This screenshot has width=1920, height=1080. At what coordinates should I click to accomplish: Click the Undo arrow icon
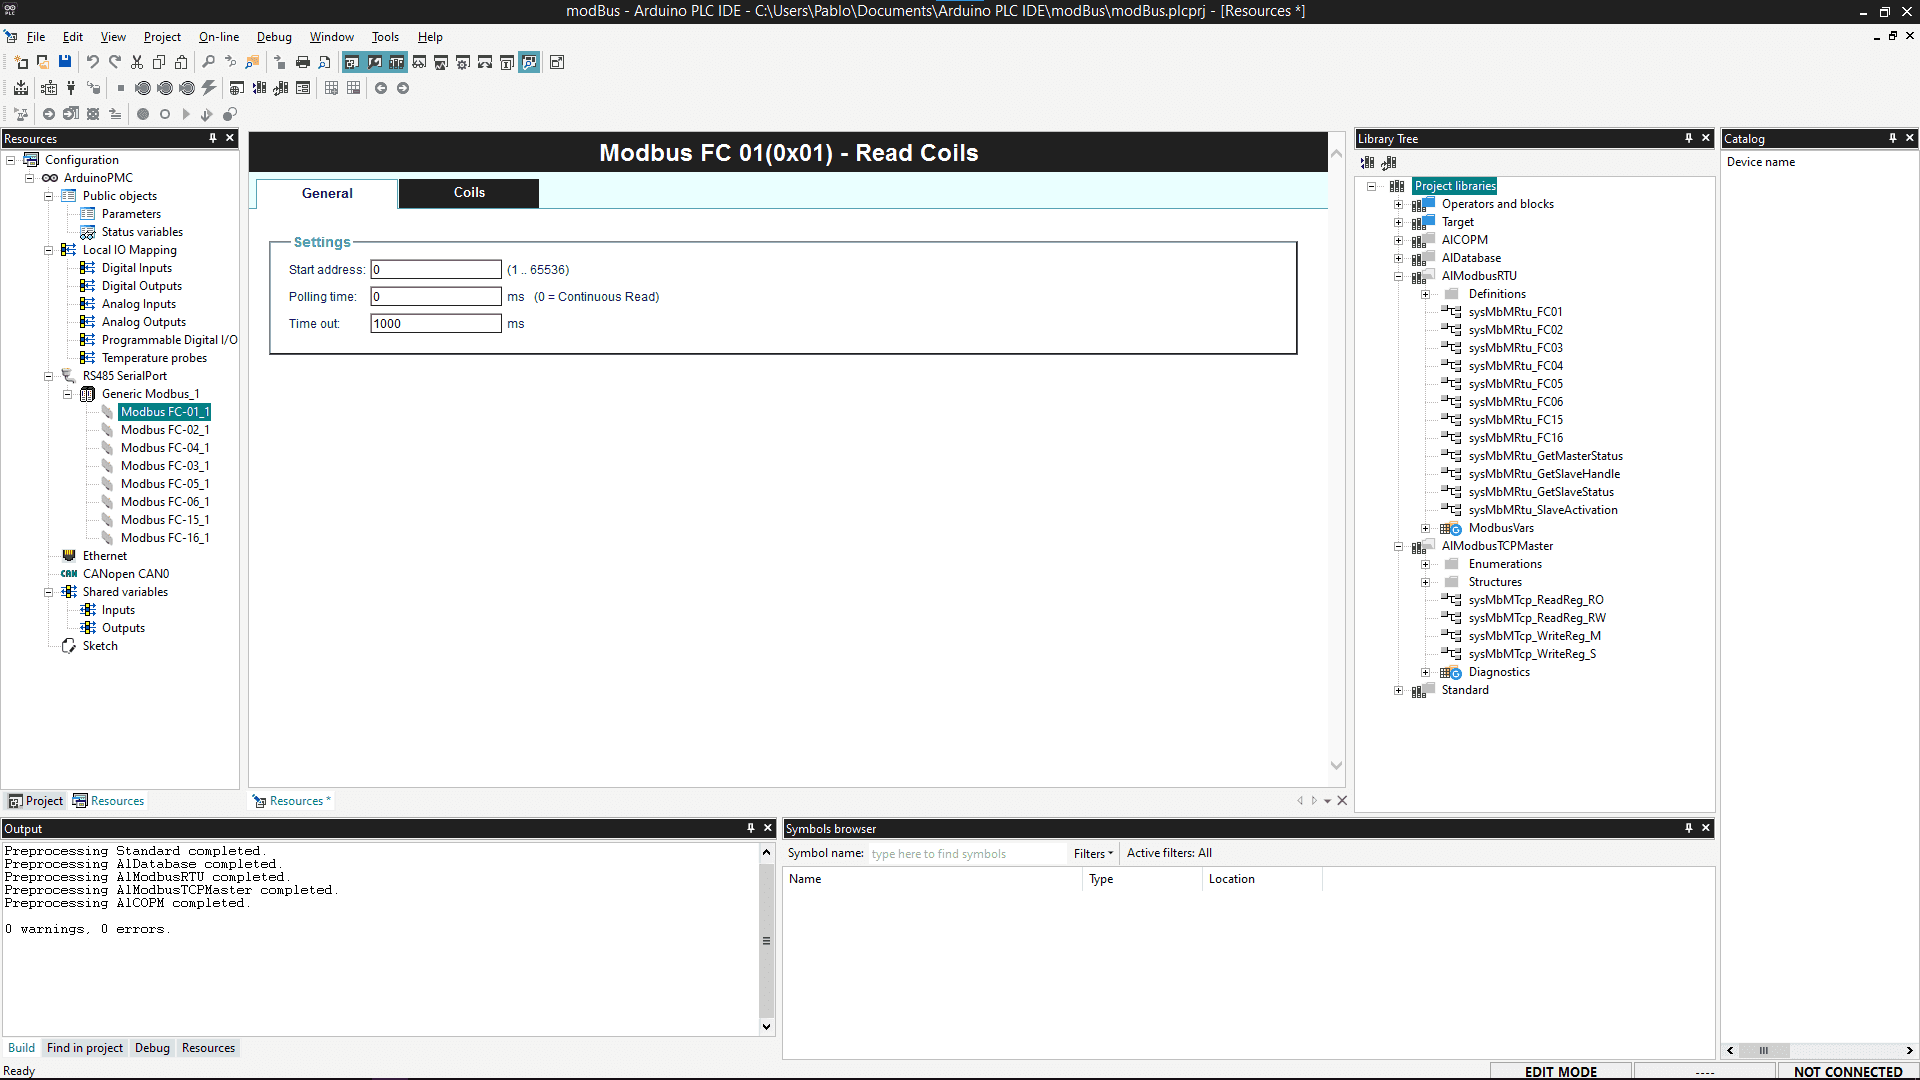pyautogui.click(x=92, y=62)
